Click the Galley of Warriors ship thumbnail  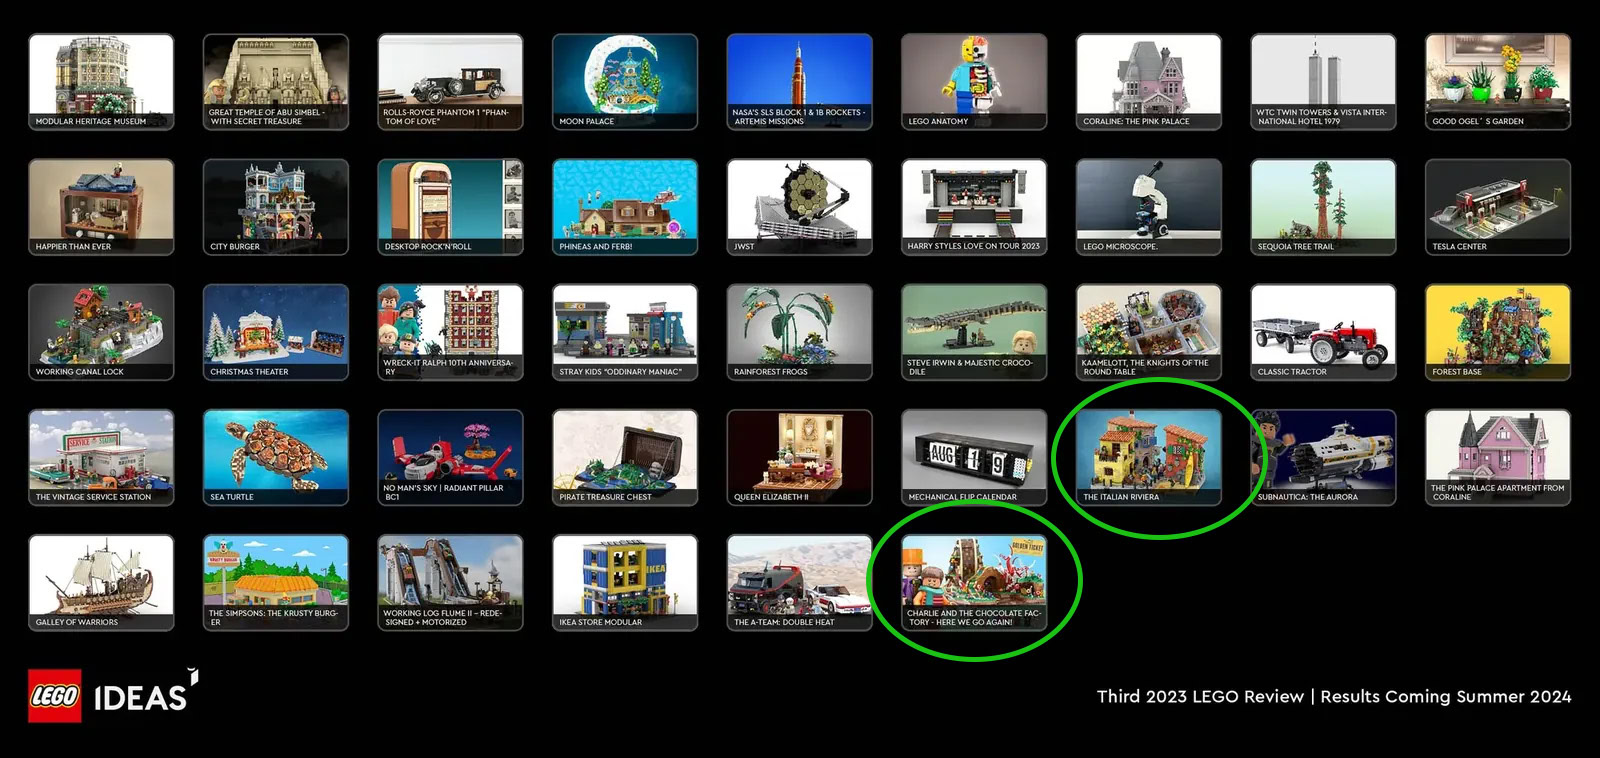[101, 582]
